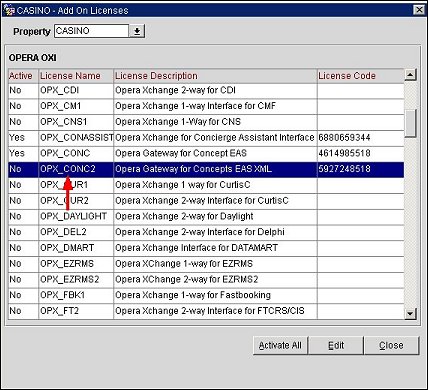Click the Close button at bottom
Viewport: 428px width, 390px height.
coord(391,345)
